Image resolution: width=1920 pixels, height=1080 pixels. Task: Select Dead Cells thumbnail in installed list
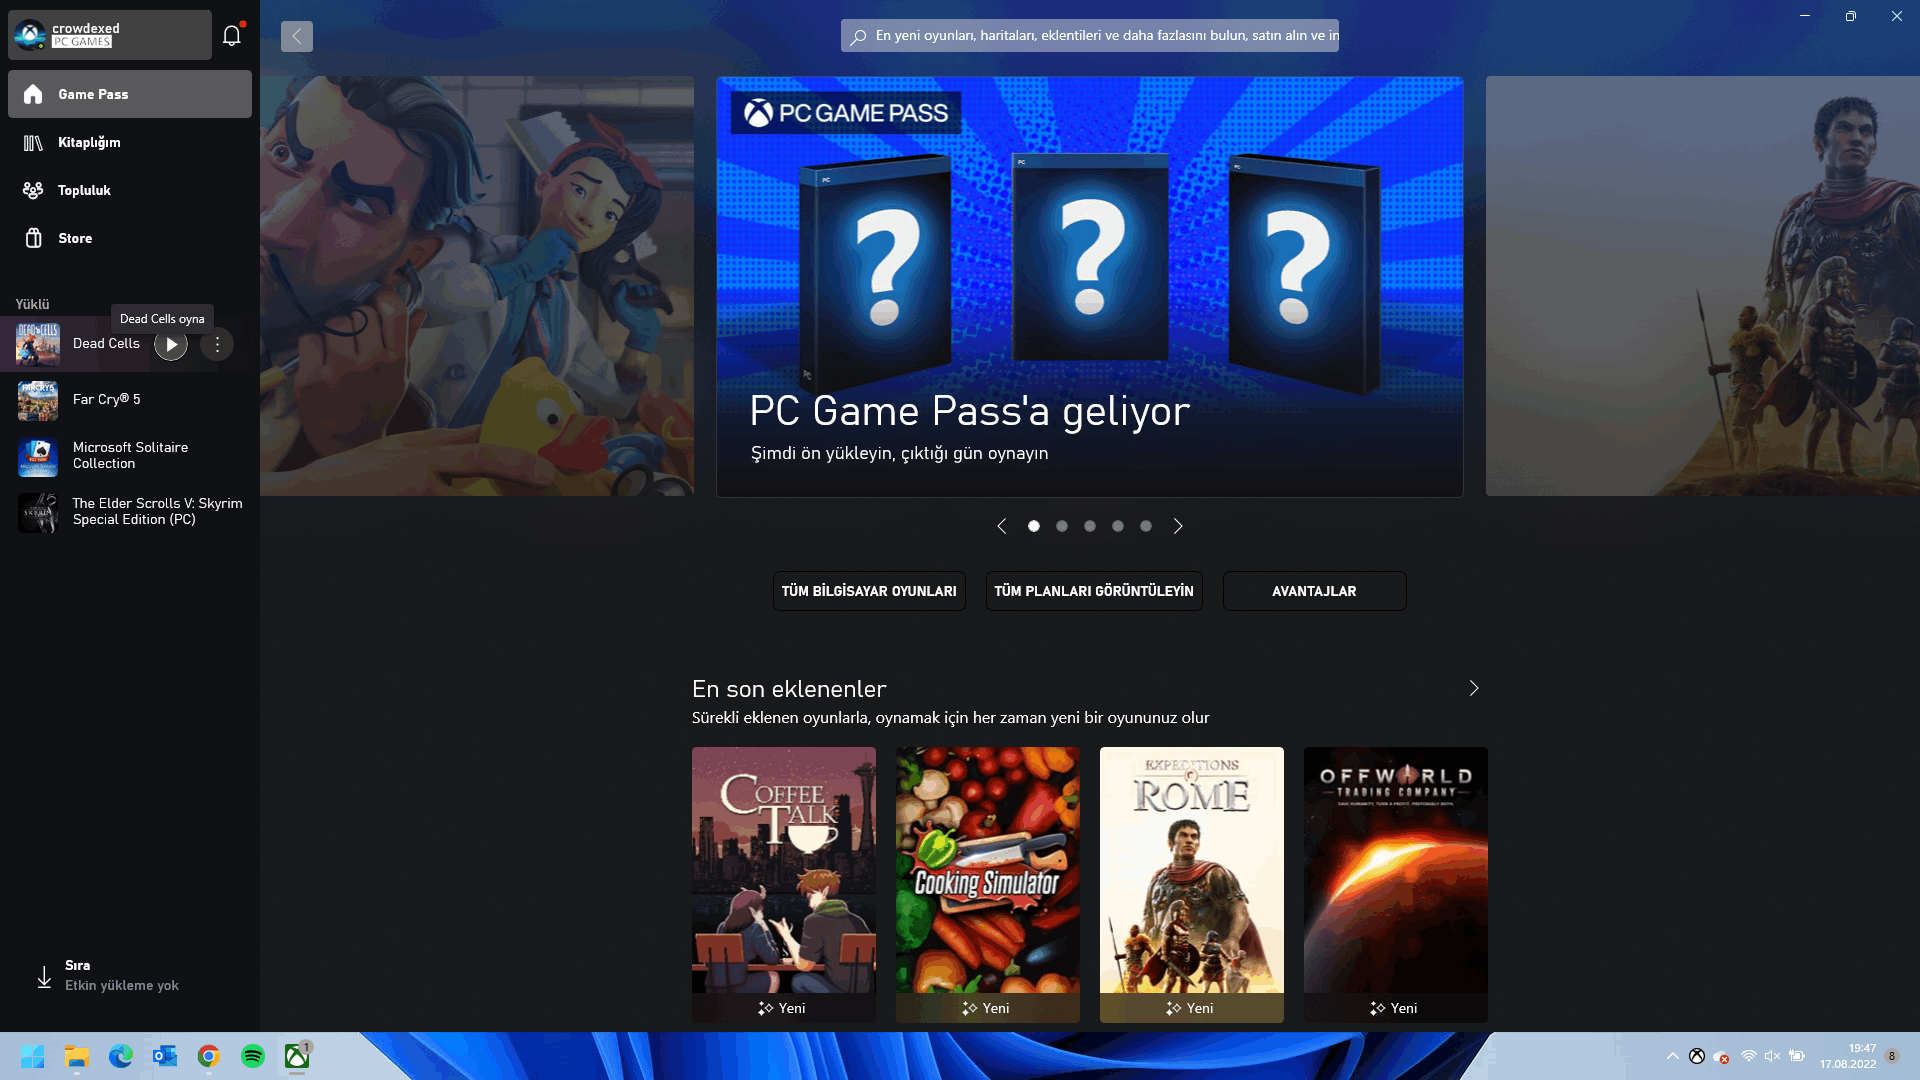click(x=38, y=344)
